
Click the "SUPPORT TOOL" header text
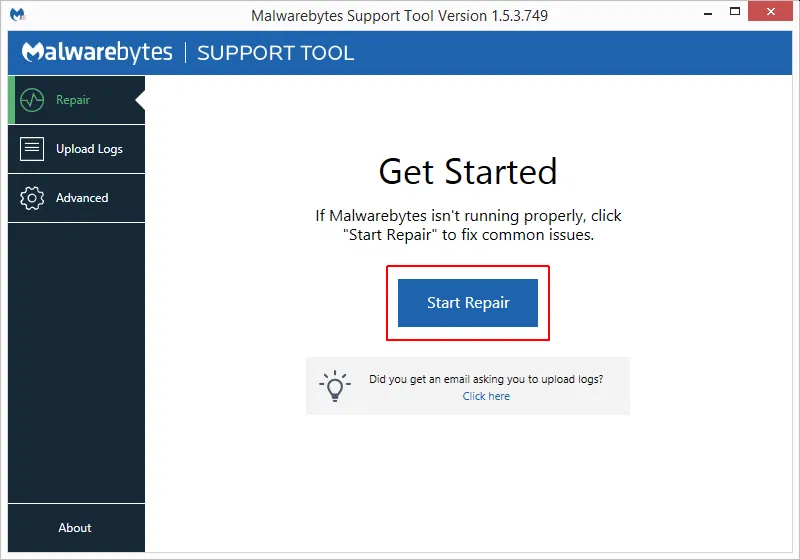(276, 53)
